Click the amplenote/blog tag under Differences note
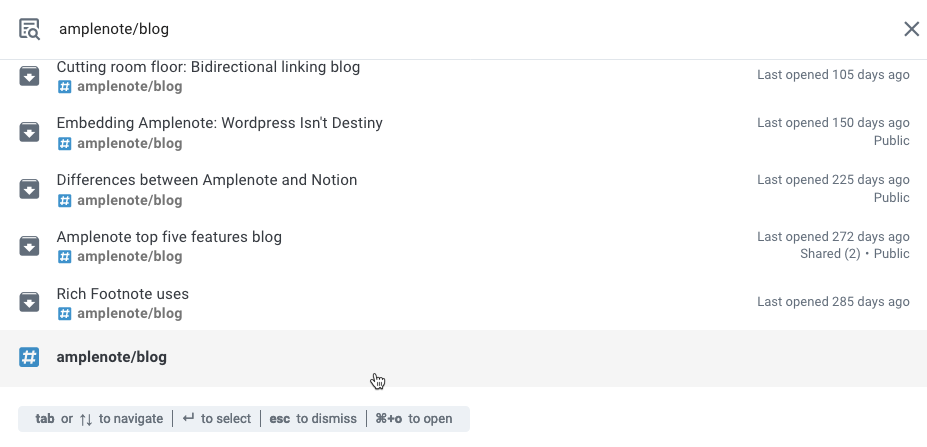927x447 pixels. point(129,200)
